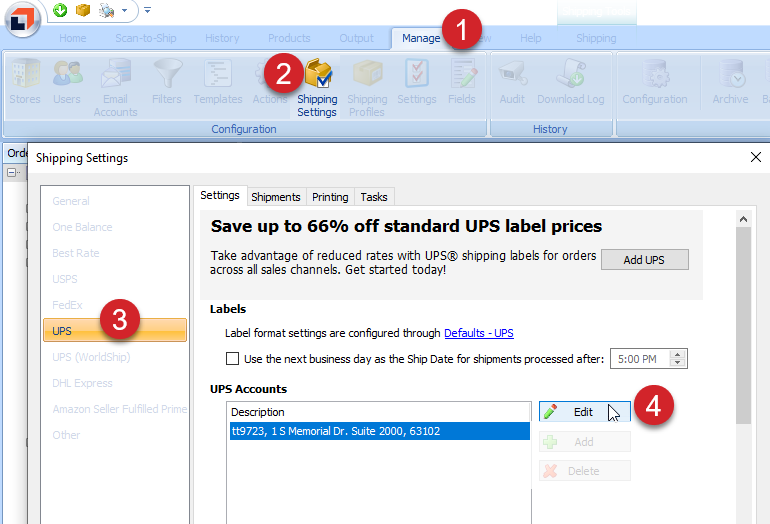Open the Fields ribbon icon
The height and width of the screenshot is (524, 770).
click(x=462, y=81)
